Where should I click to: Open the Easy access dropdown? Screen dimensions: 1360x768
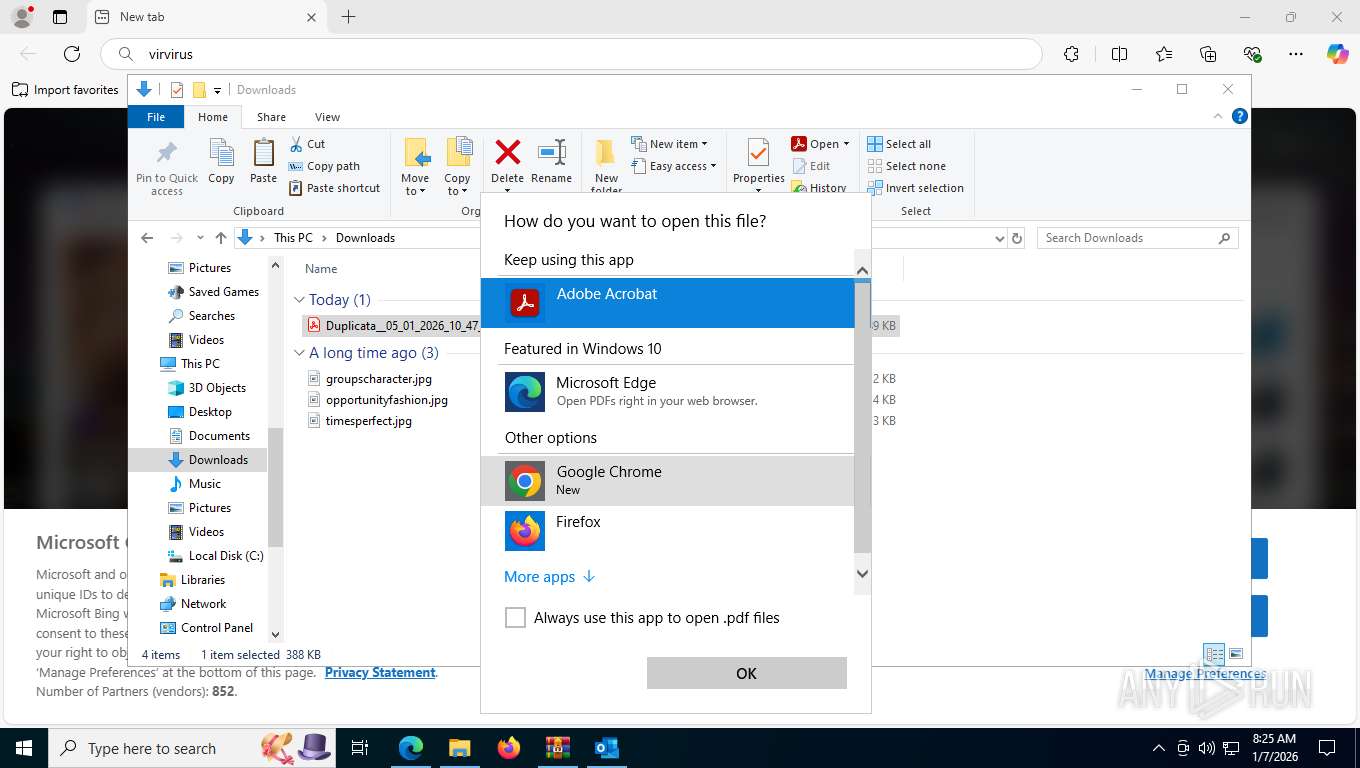[674, 166]
